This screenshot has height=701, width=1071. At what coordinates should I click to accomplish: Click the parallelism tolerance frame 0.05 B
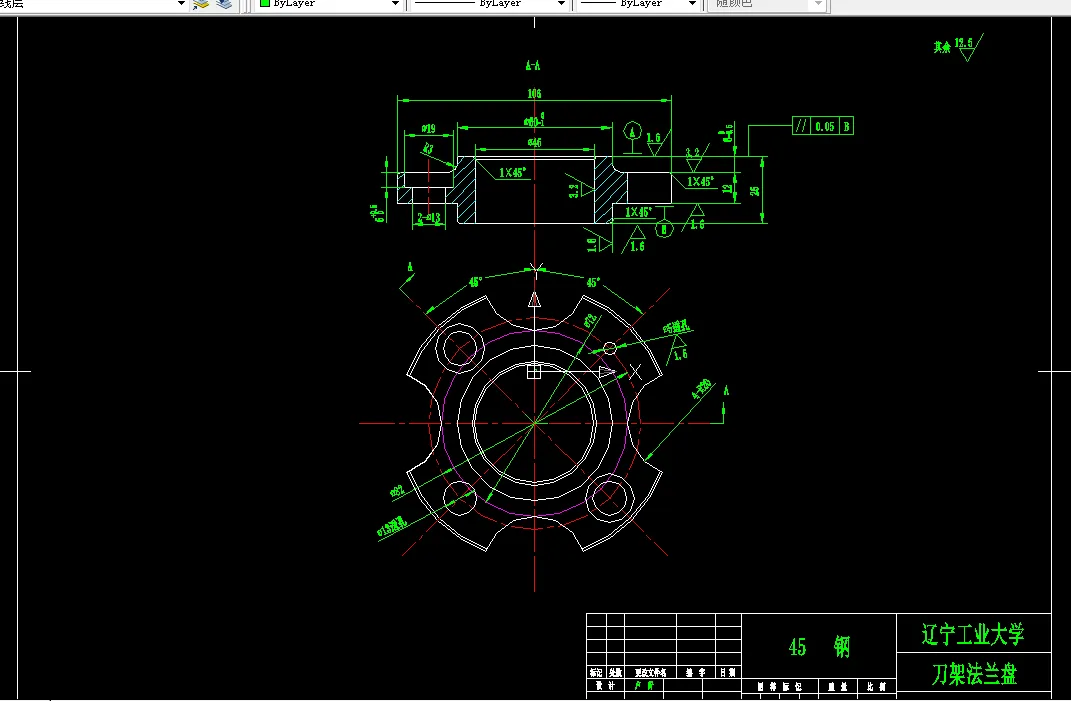tap(822, 126)
